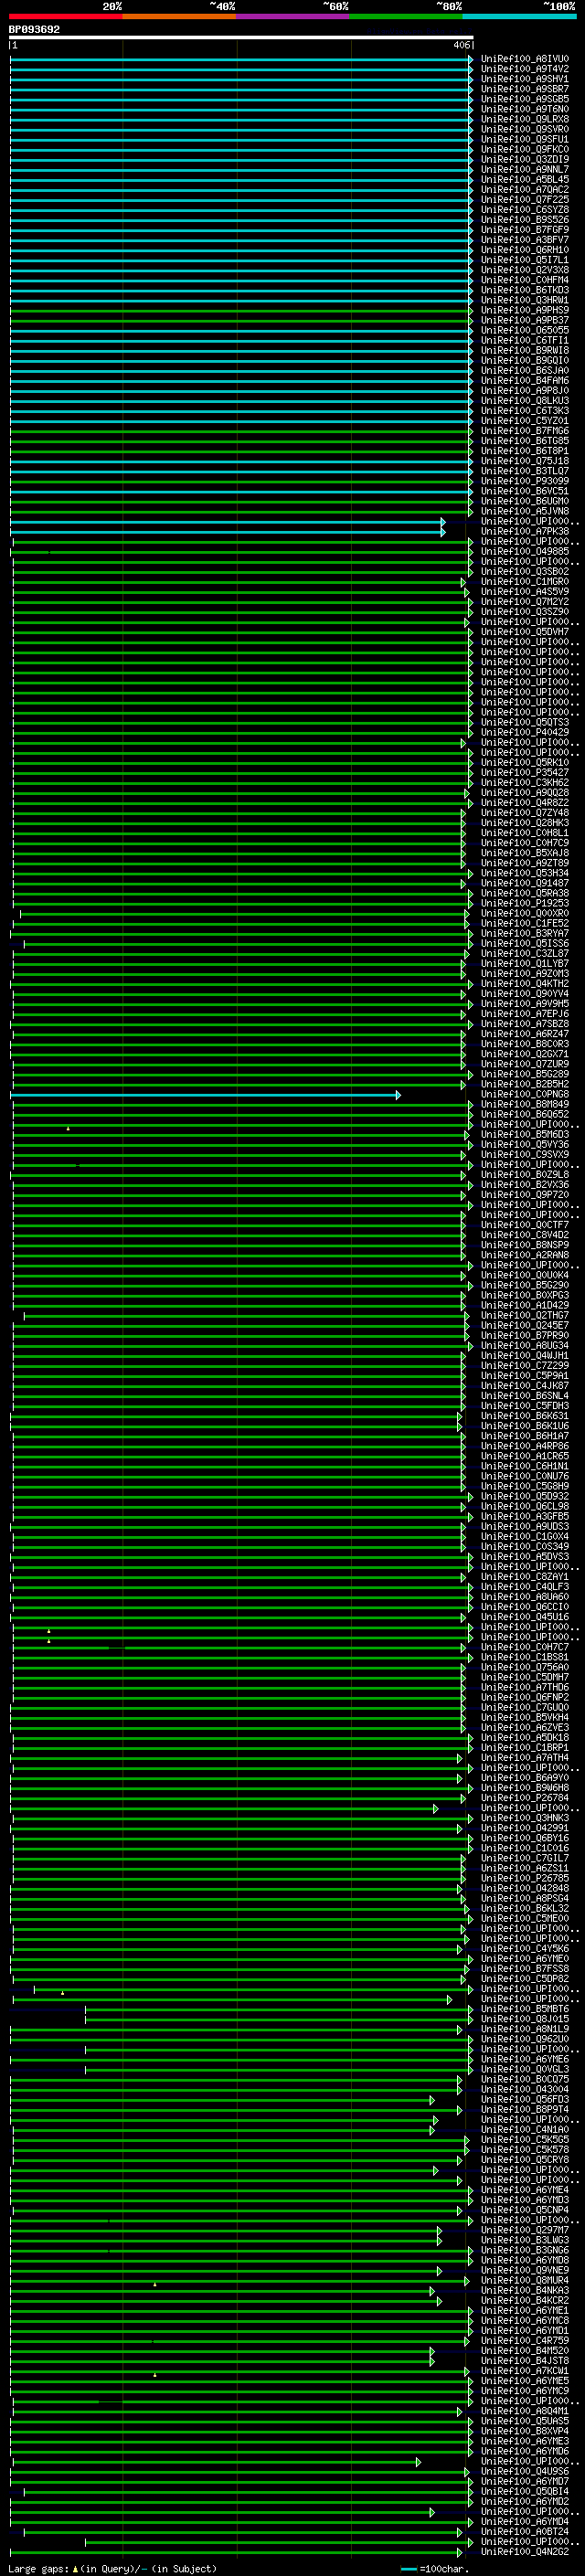This screenshot has width=585, height=2576.
Task: Select label UniRef100_C1MGR0
Action: pyautogui.click(x=525, y=582)
